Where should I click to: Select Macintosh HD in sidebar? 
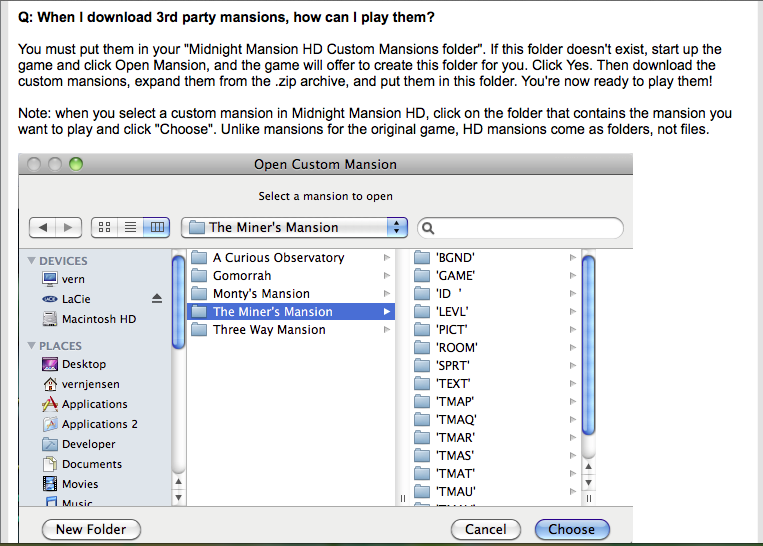[98, 319]
